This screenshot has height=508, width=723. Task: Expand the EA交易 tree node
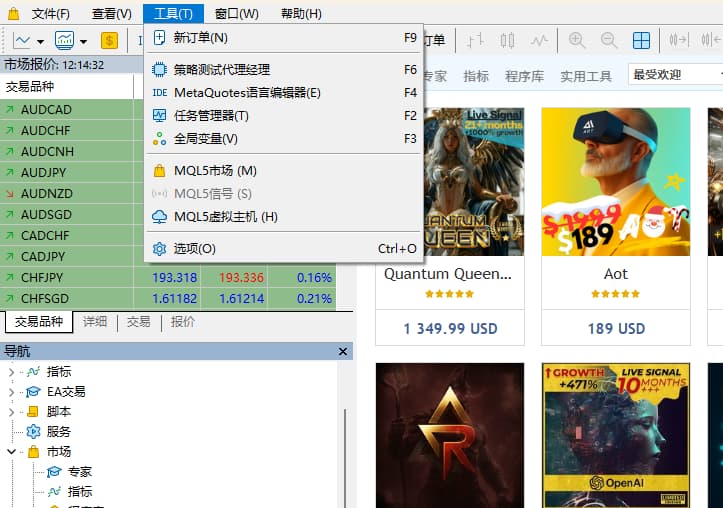click(12, 392)
